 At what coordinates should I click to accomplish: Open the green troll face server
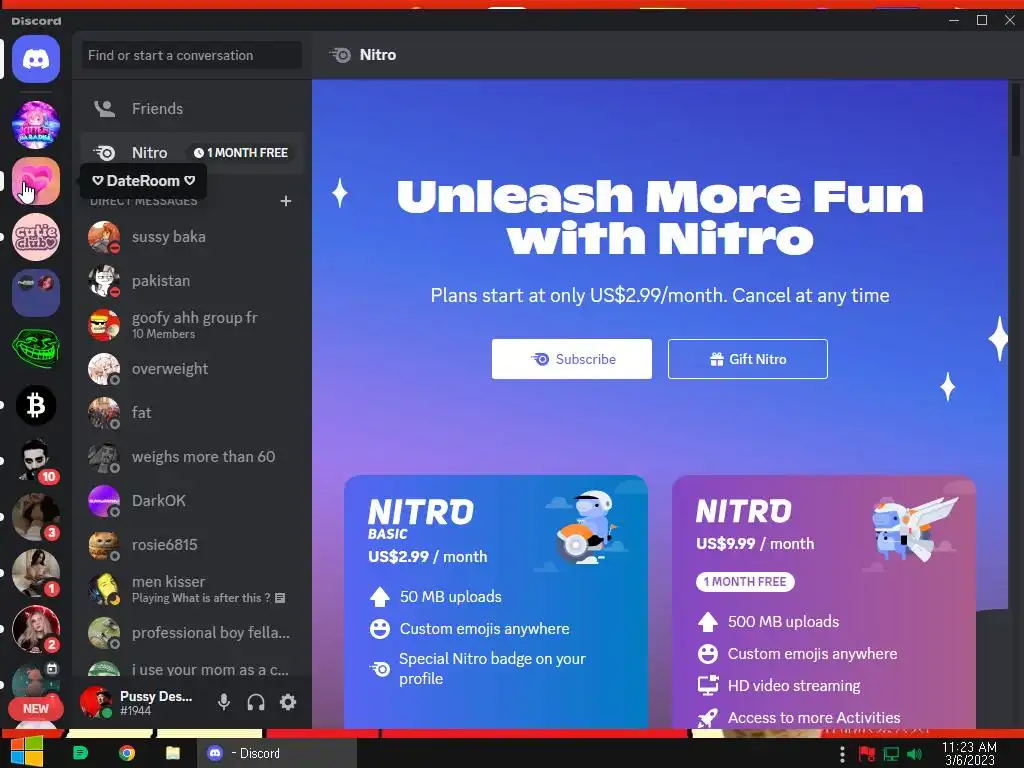point(36,349)
